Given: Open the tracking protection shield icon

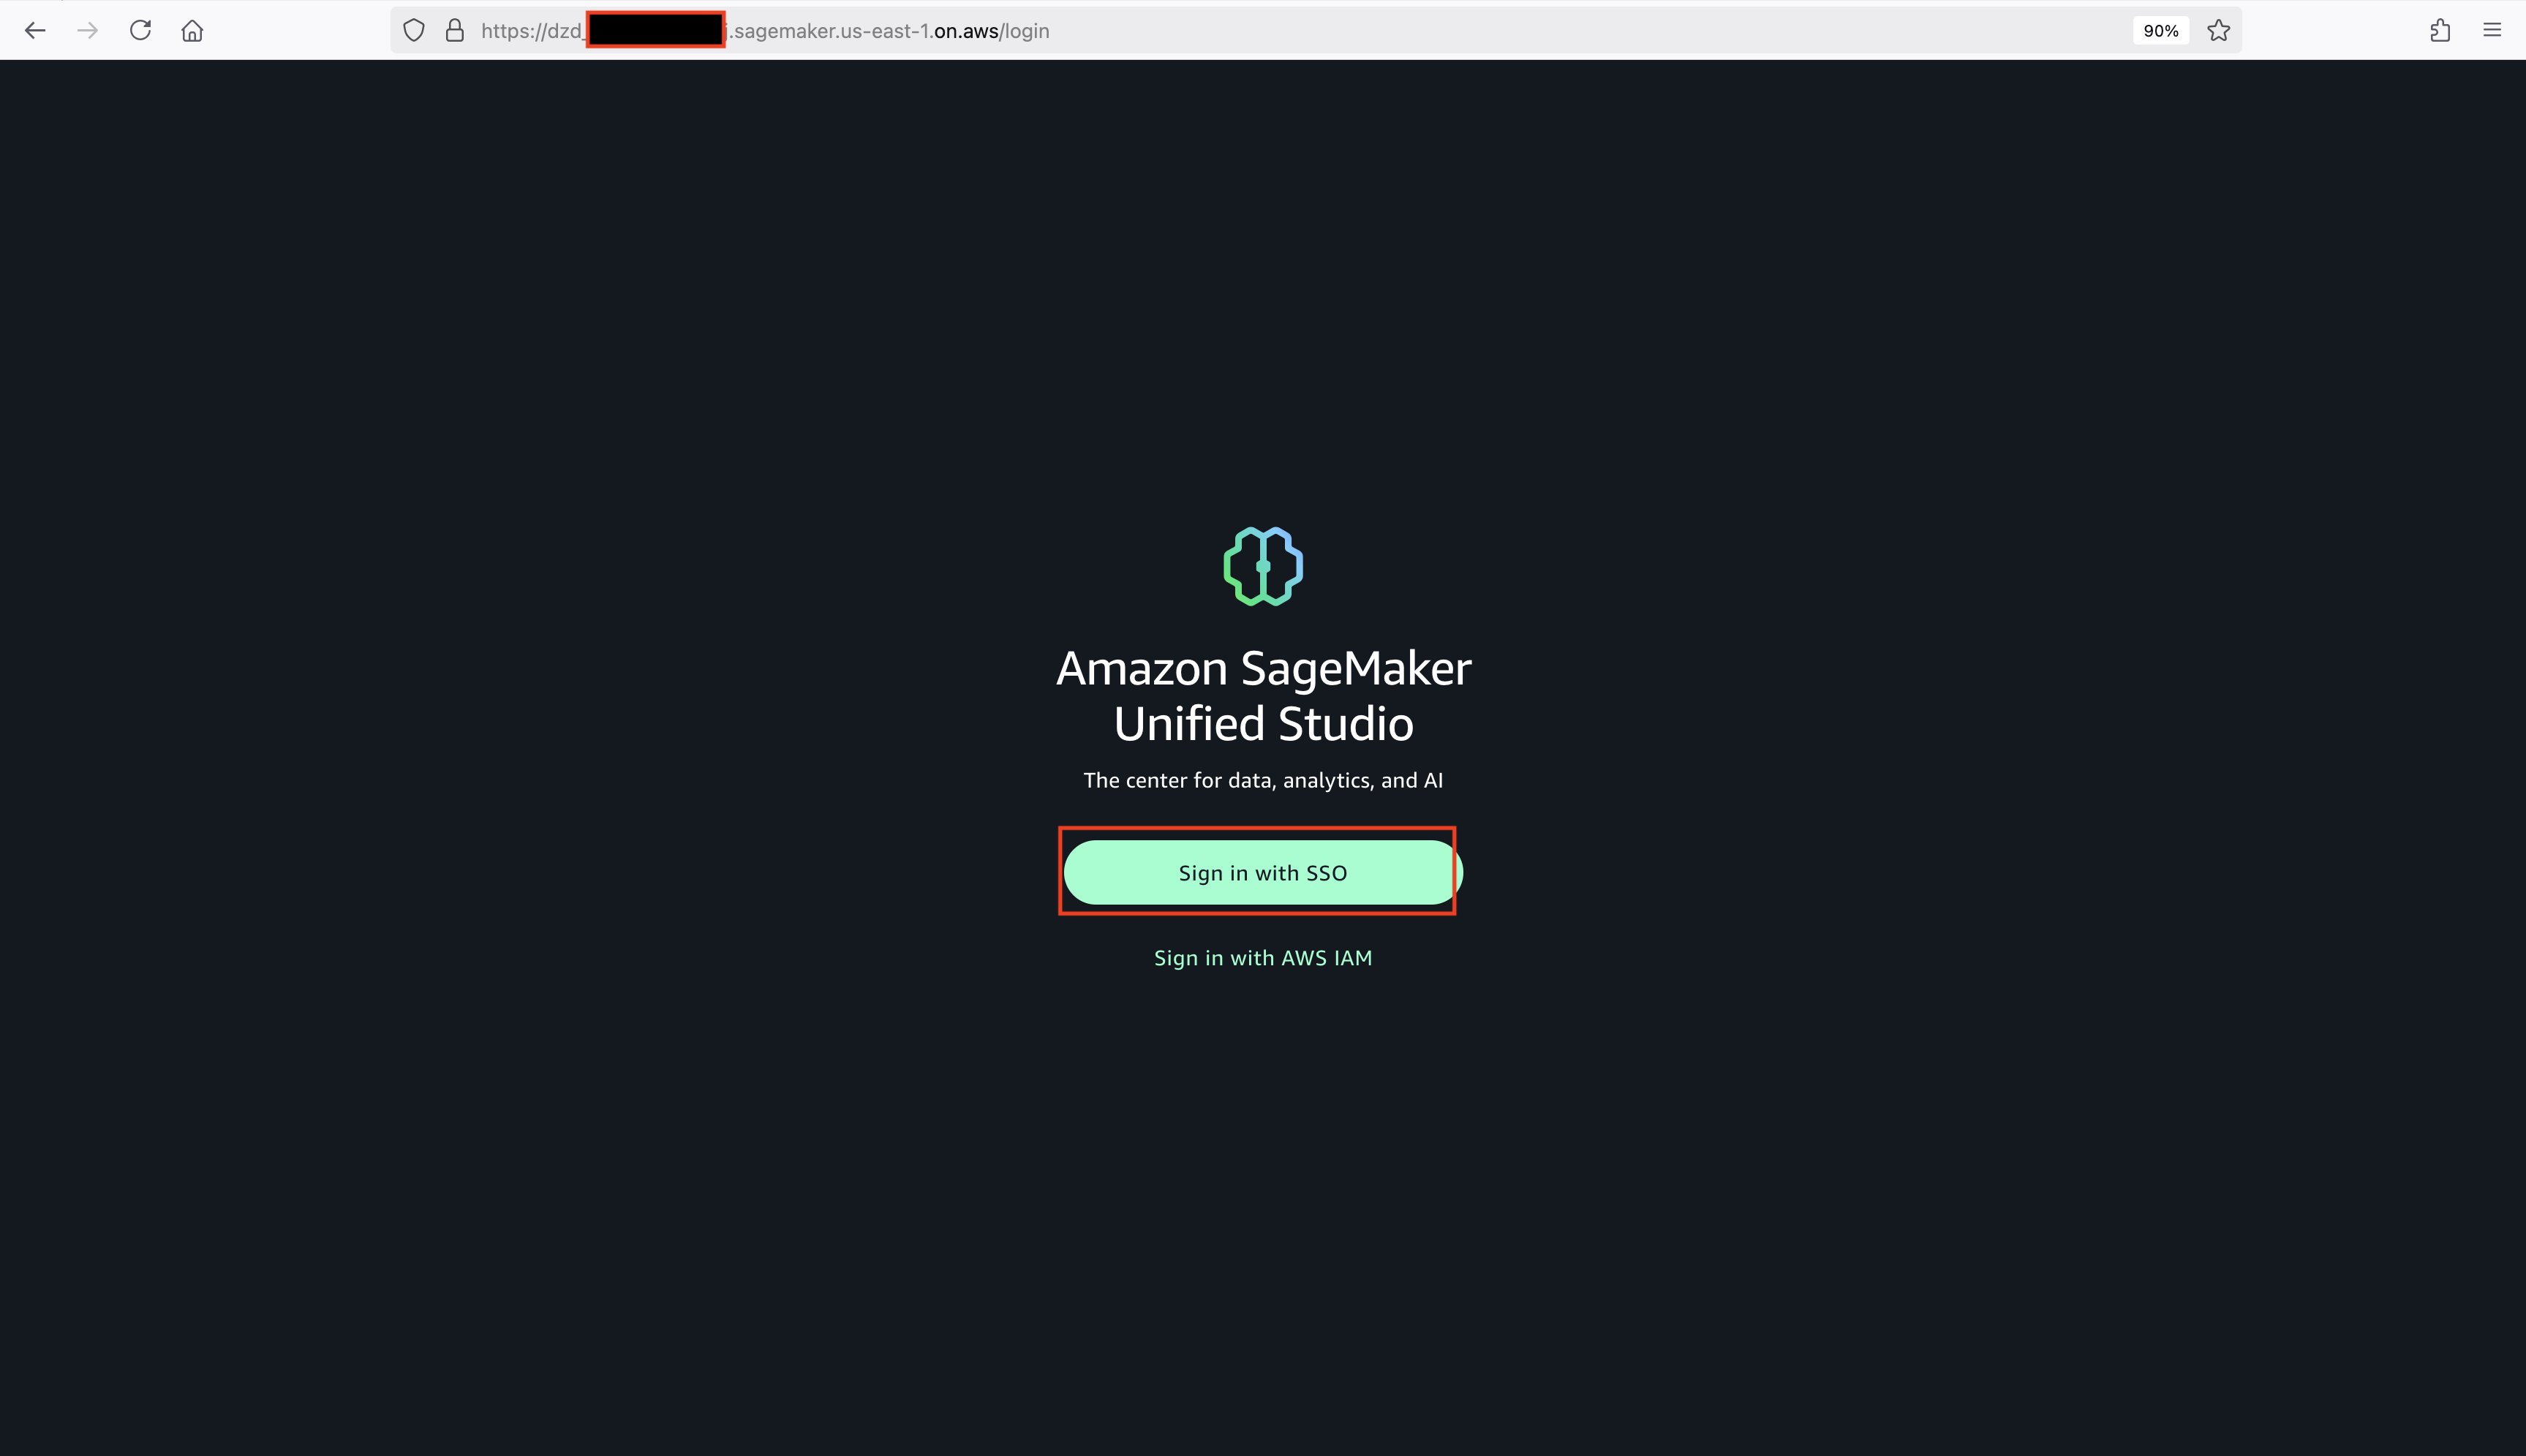Looking at the screenshot, I should pyautogui.click(x=414, y=31).
